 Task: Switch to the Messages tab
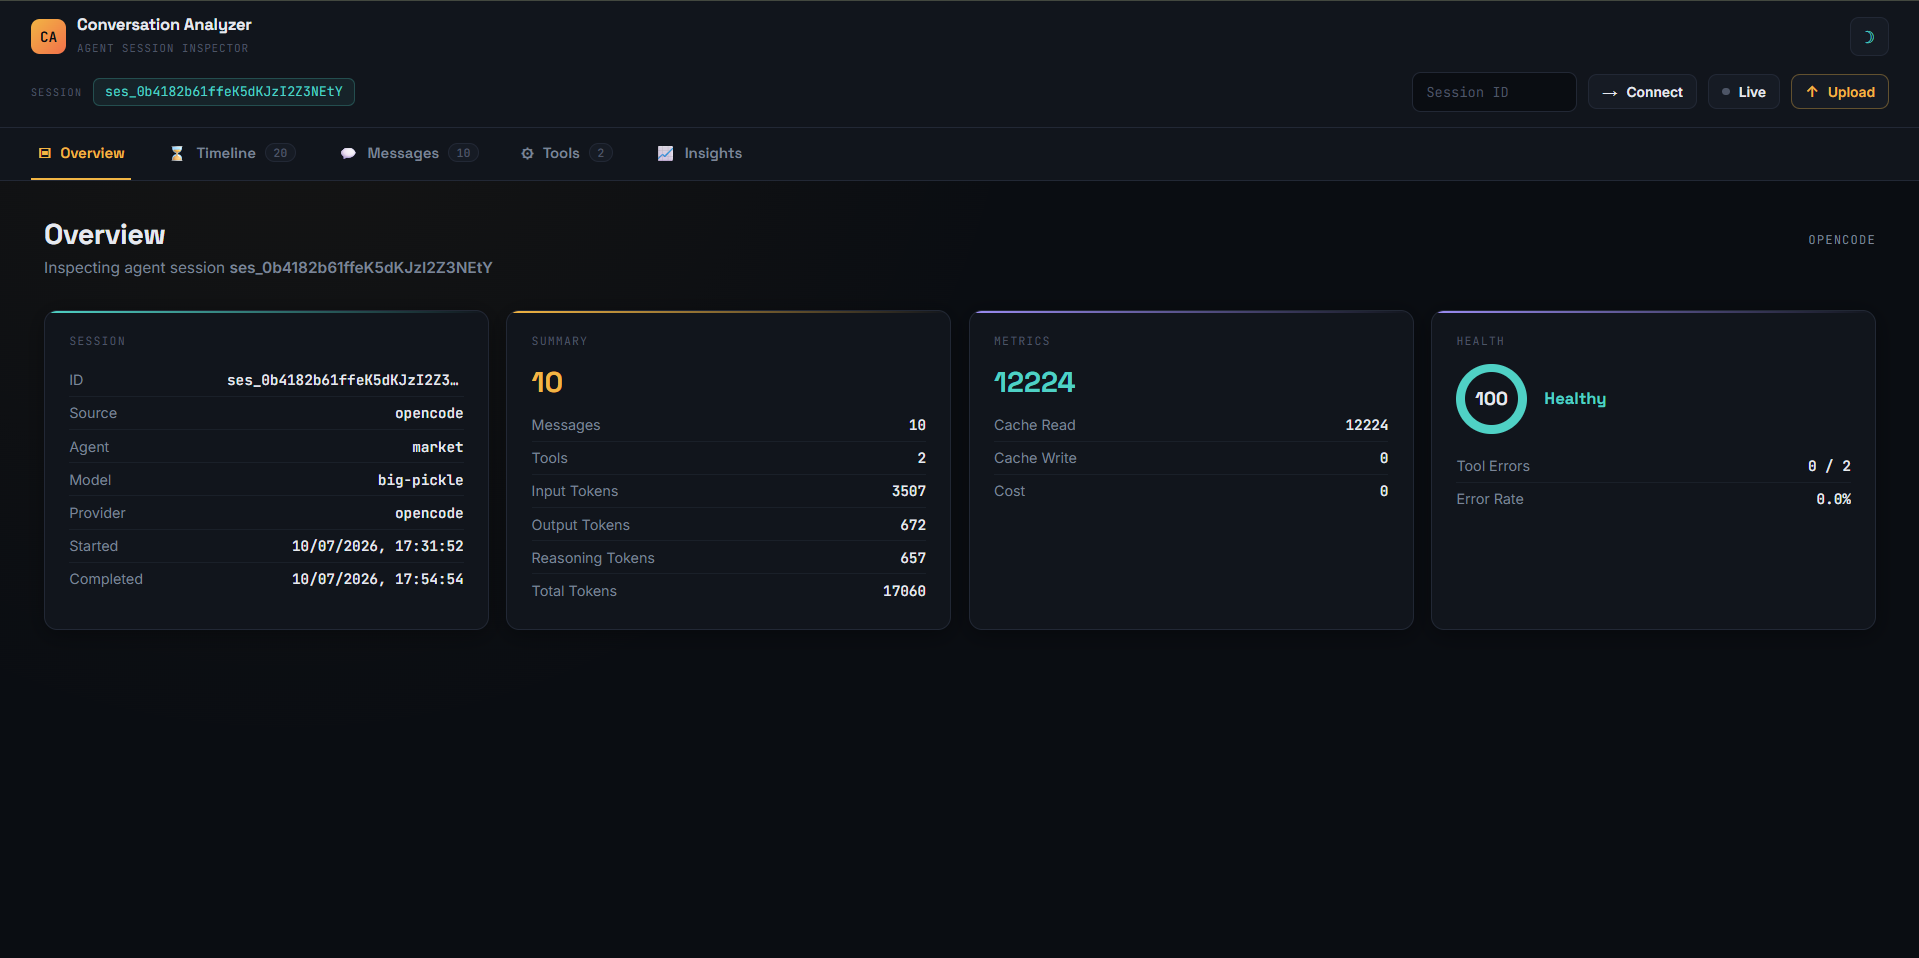(409, 153)
